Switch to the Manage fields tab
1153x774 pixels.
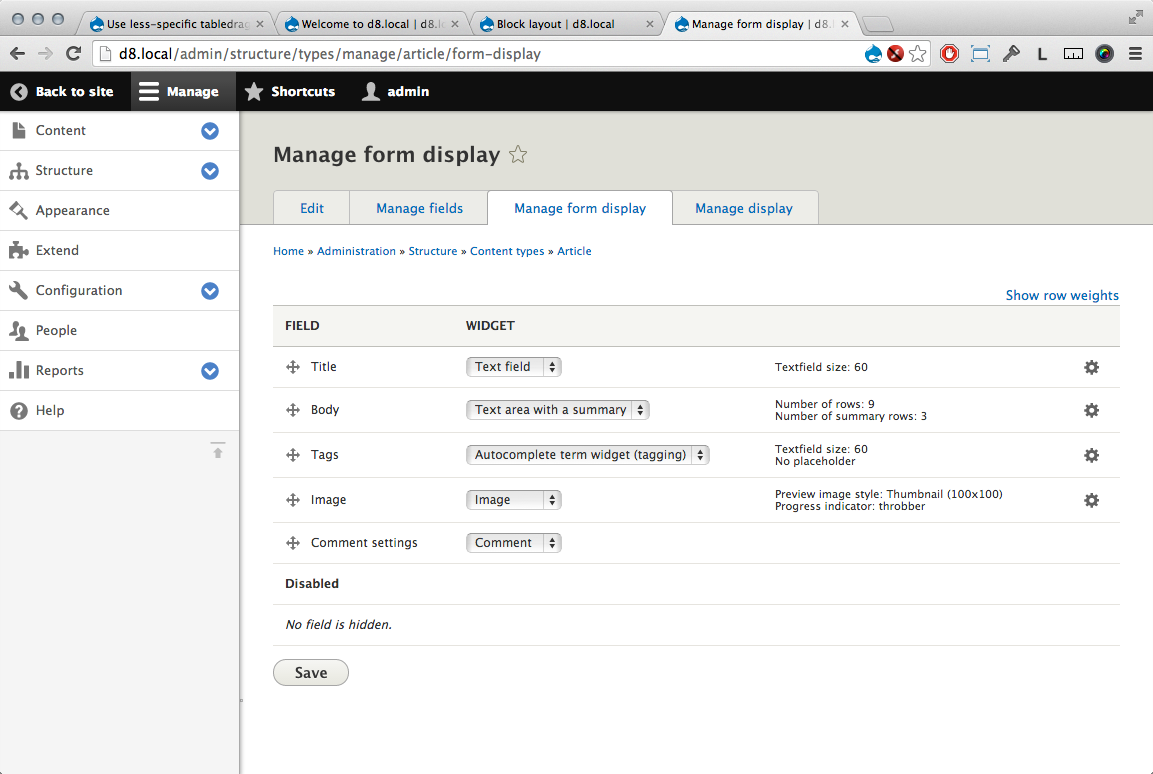418,208
